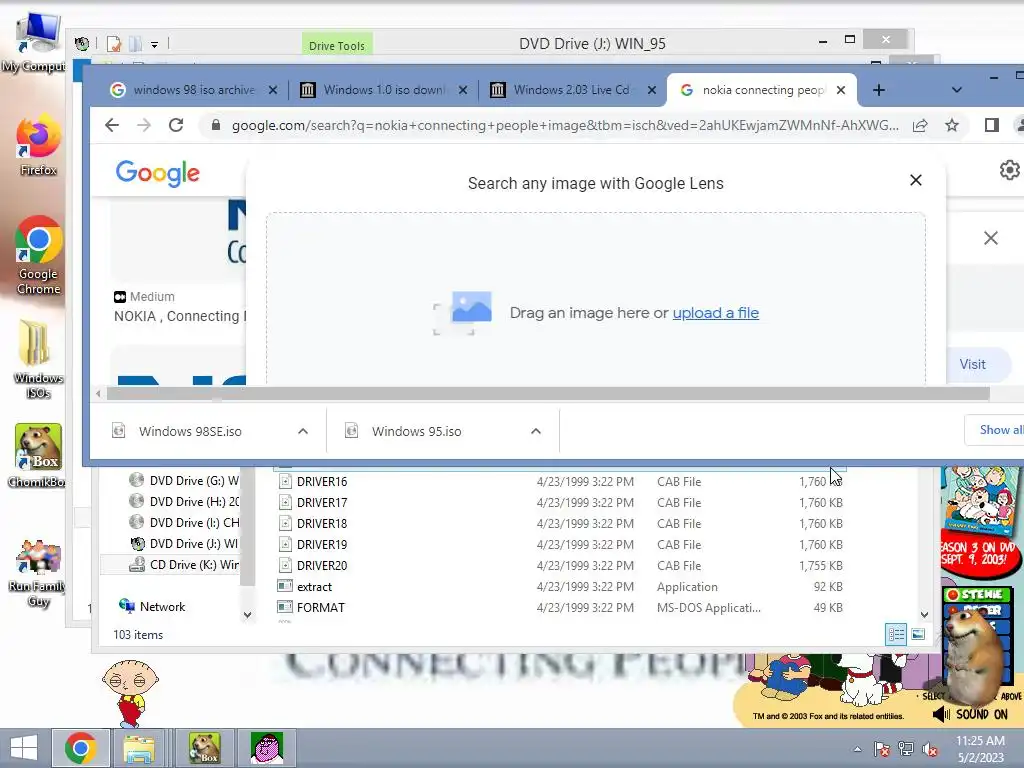Viewport: 1024px width, 768px height.
Task: Select DVD Drive (J:) in navigation pane
Action: 184,543
